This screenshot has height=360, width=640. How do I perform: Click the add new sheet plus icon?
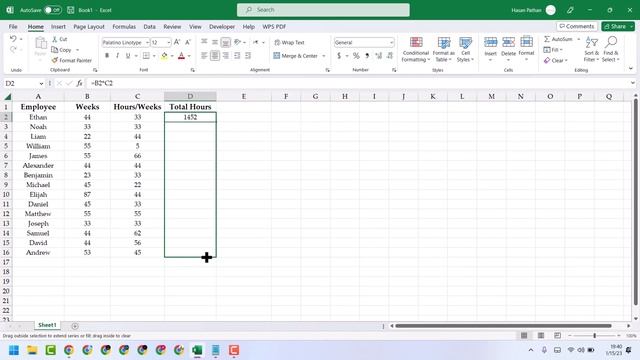75,326
